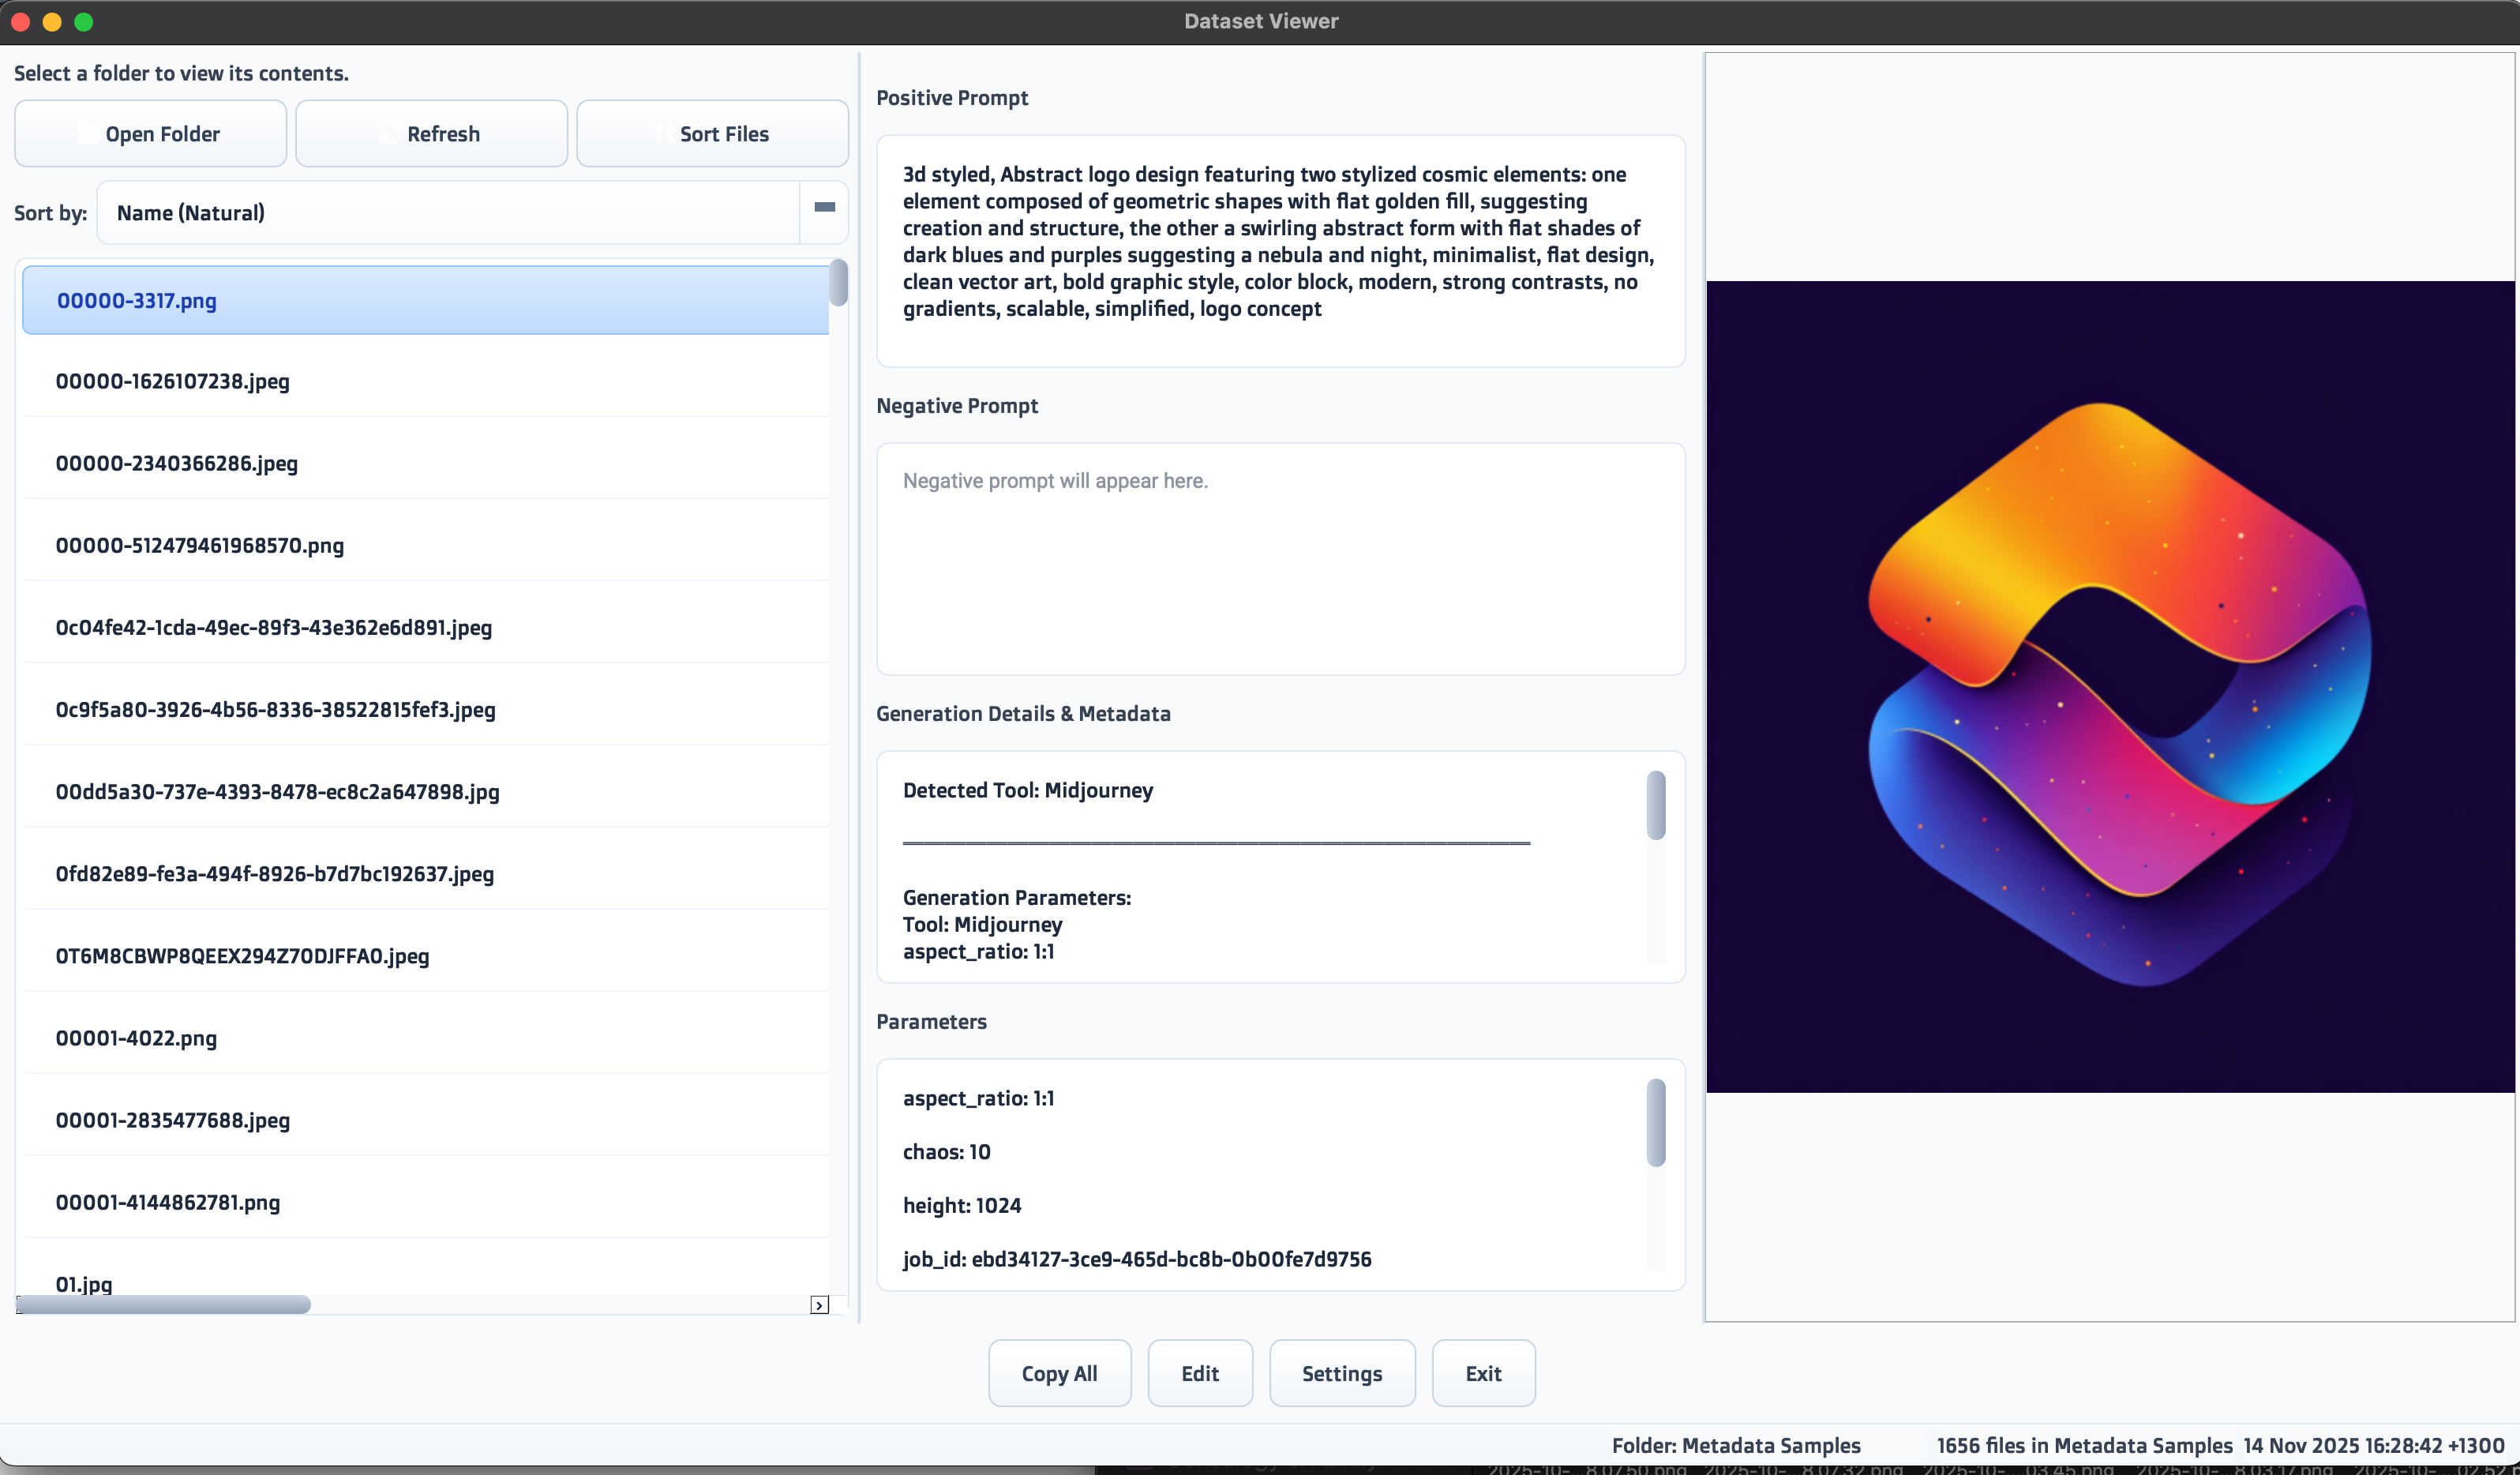Image resolution: width=2520 pixels, height=1475 pixels.
Task: Open Settings from the bottom buttons
Action: 1341,1373
